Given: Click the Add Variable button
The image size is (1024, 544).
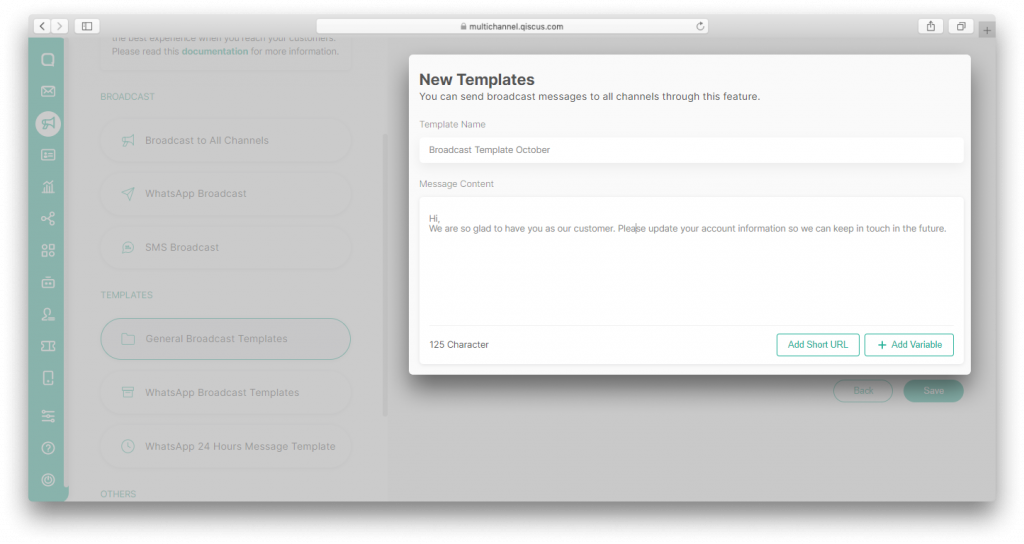Looking at the screenshot, I should 909,345.
